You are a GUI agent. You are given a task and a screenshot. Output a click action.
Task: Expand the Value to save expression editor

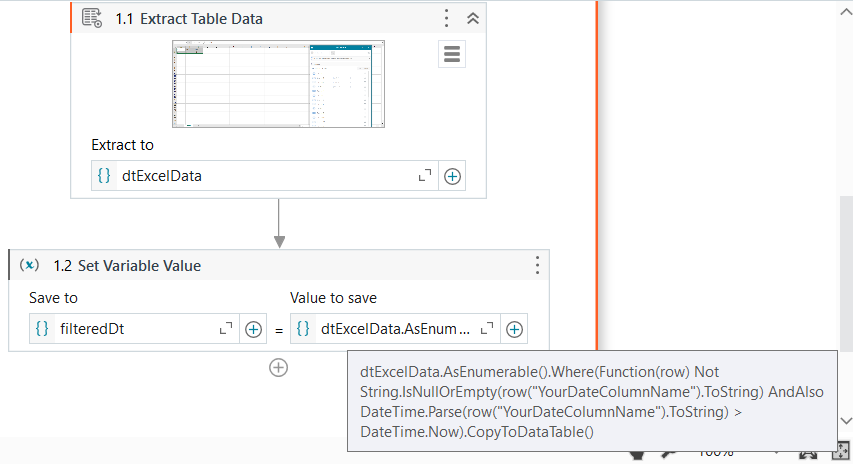click(487, 329)
